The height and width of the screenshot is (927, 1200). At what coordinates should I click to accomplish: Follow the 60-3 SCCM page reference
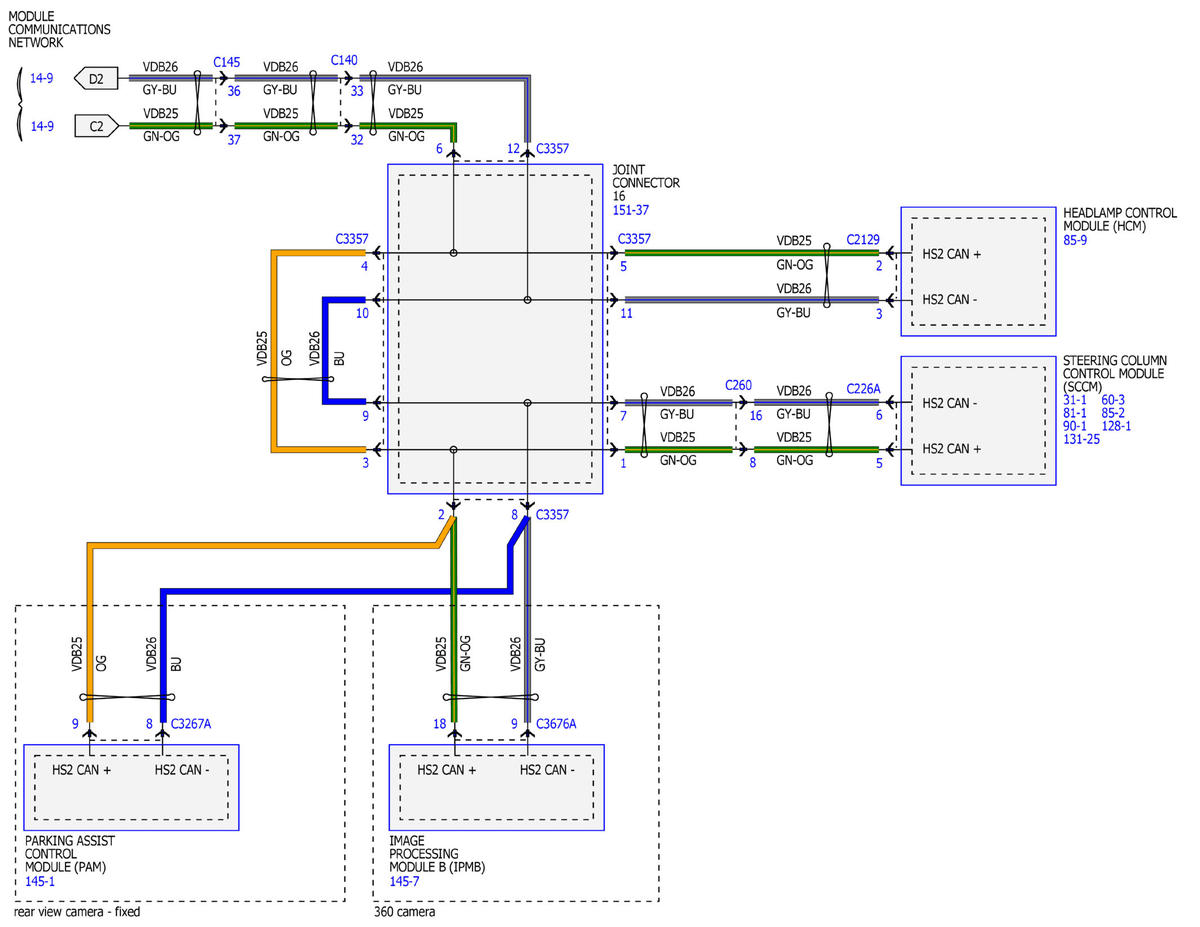(x=1115, y=400)
